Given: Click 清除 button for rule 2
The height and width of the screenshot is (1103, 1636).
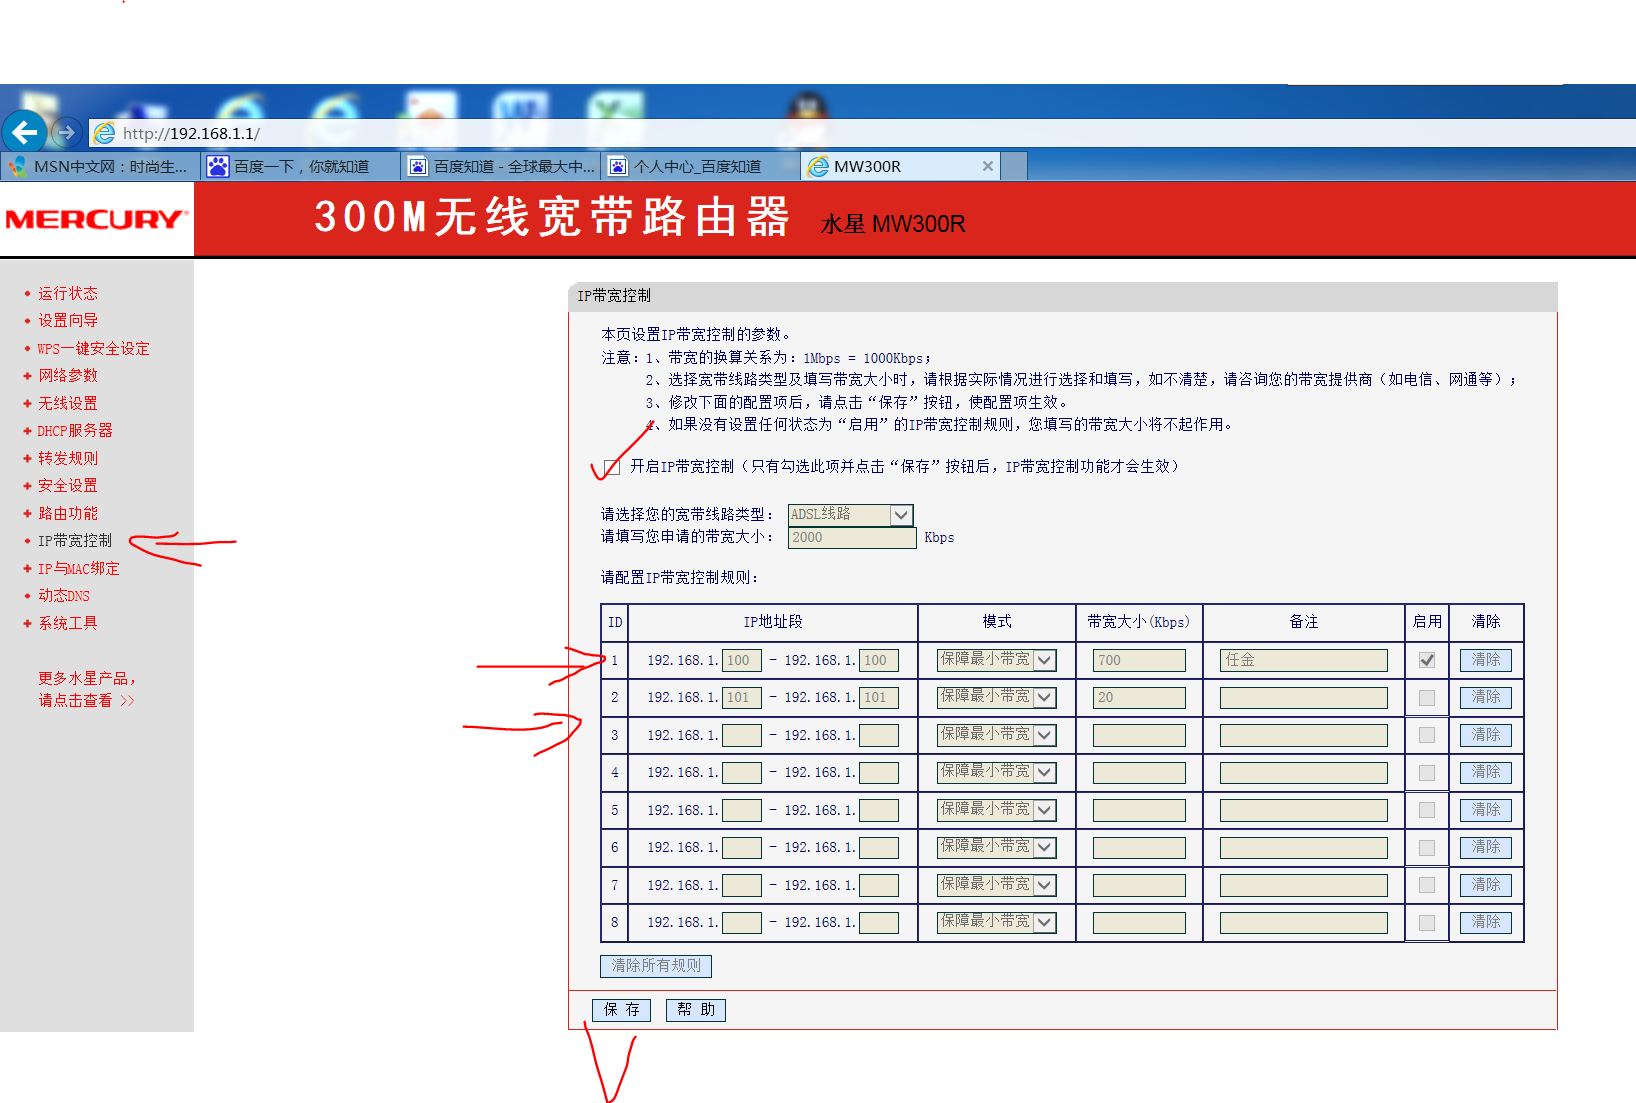Looking at the screenshot, I should (1485, 697).
